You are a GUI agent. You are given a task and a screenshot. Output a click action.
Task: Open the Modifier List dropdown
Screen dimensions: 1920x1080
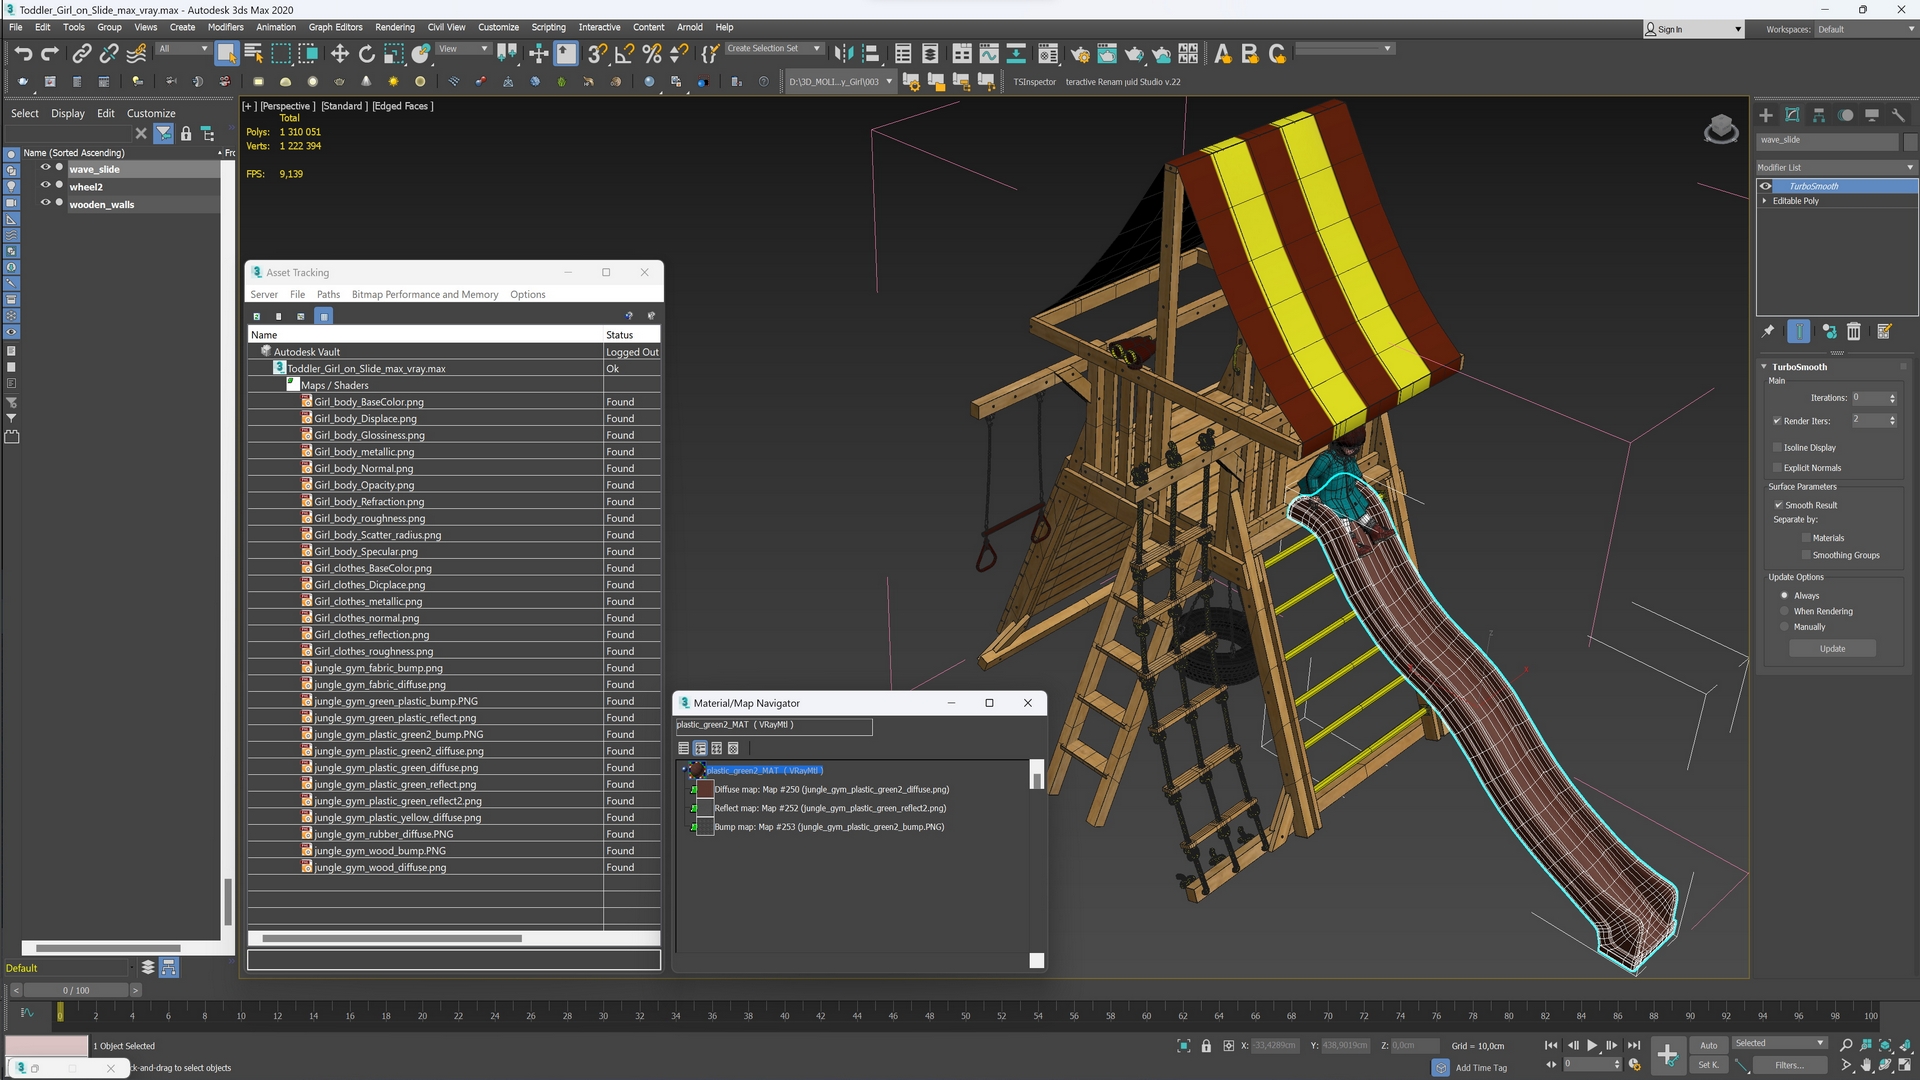[1836, 167]
